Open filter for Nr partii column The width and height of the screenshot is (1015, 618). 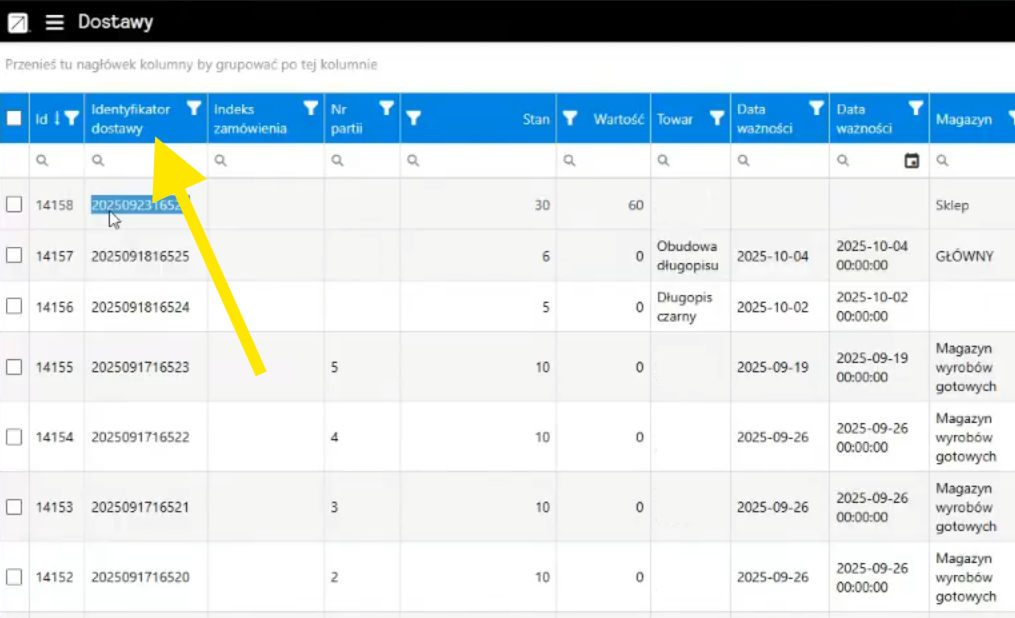pos(387,109)
